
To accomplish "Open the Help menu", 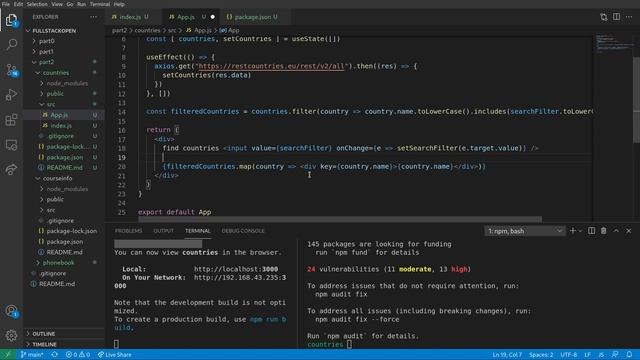I will (119, 4).
